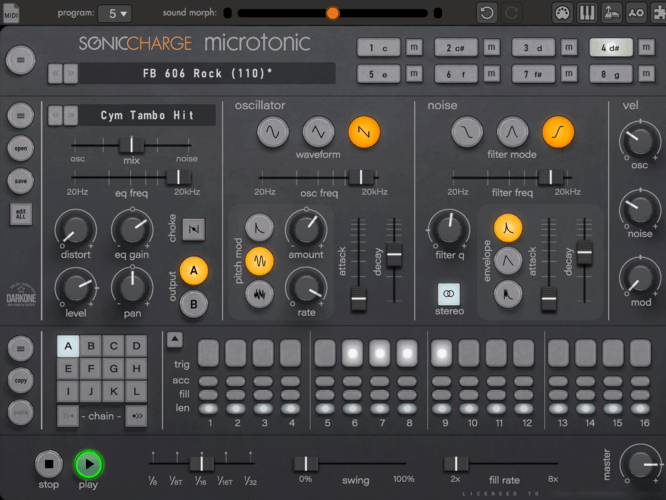Stop playback
Screen dimensions: 666x500
[49, 464]
